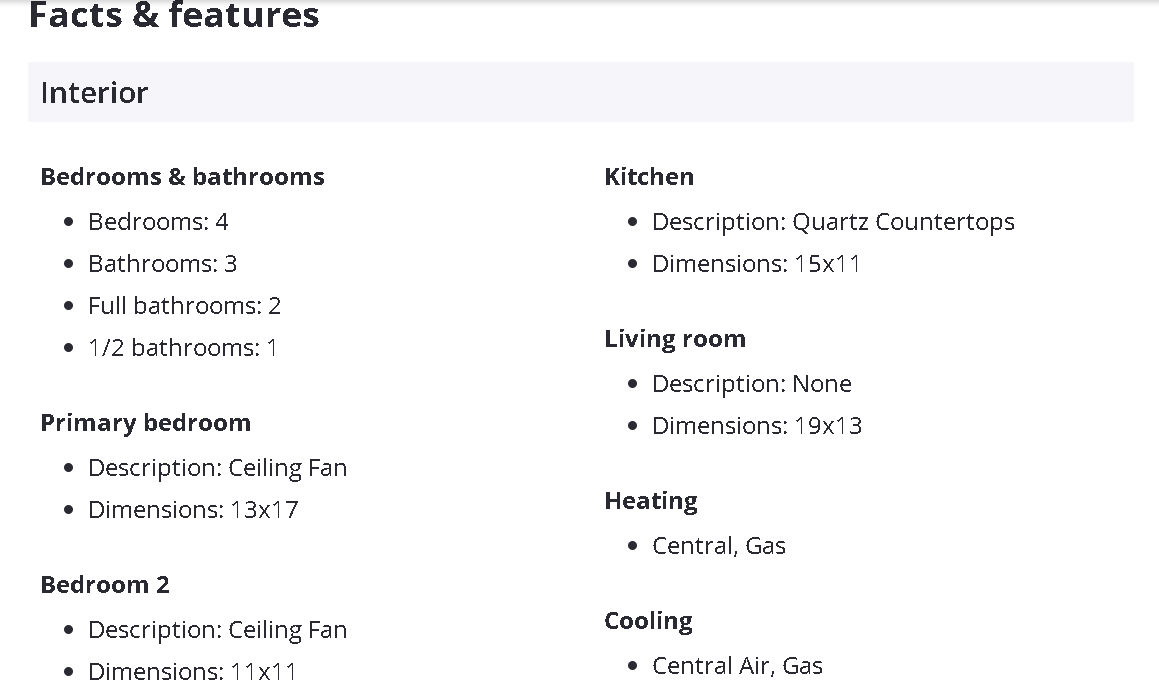The image size is (1159, 687).
Task: Click the Facts & features heading
Action: coord(174,15)
